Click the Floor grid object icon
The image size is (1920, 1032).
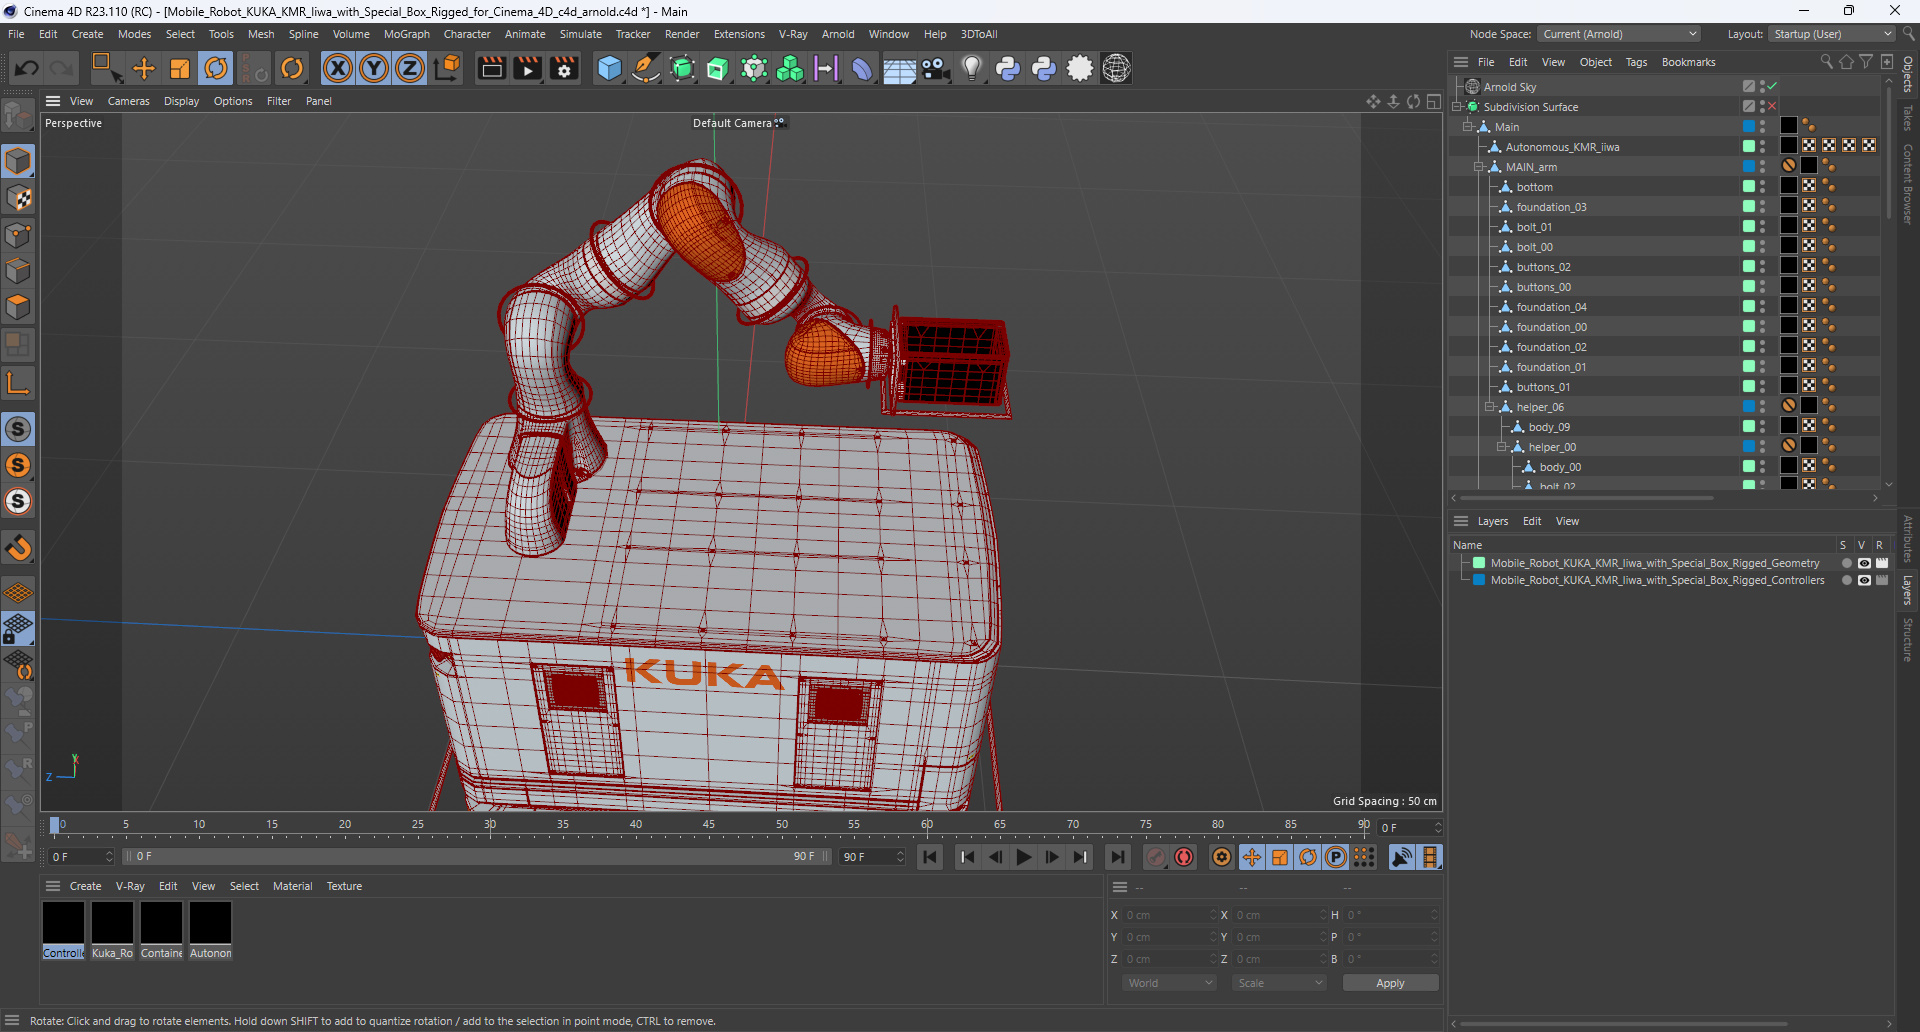point(899,68)
